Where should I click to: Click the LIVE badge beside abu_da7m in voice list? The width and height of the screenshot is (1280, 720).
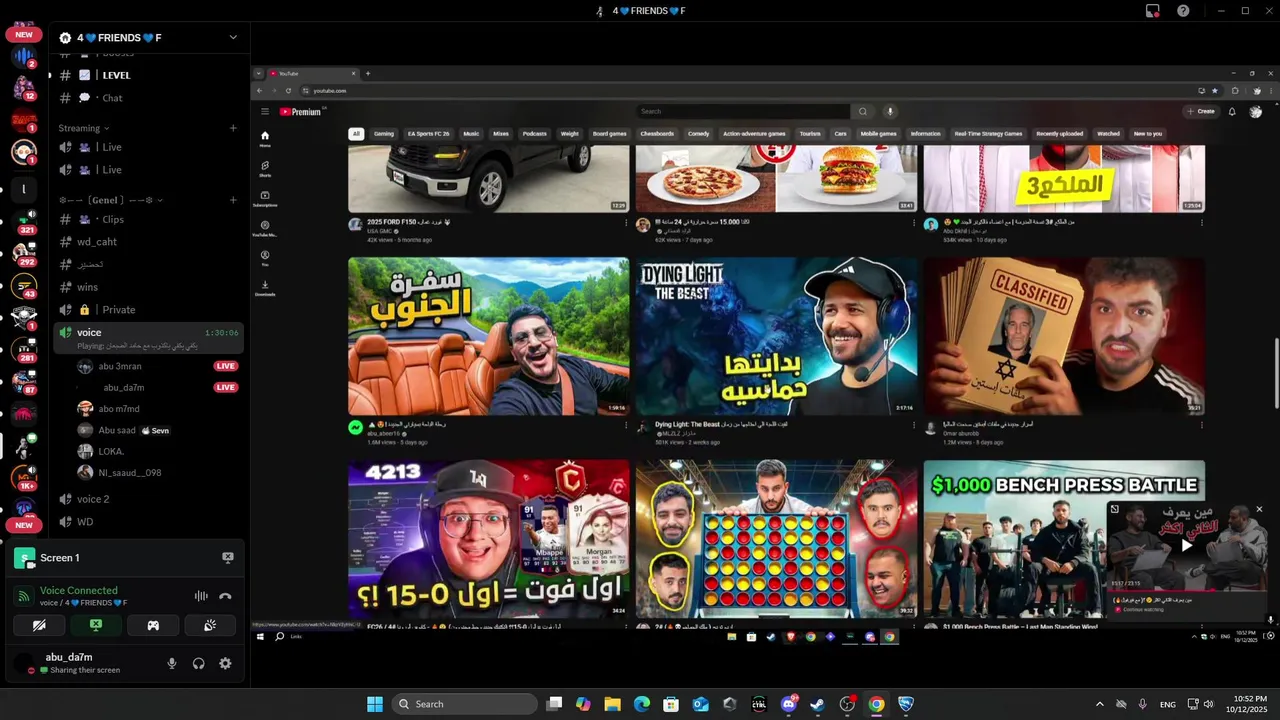click(226, 387)
